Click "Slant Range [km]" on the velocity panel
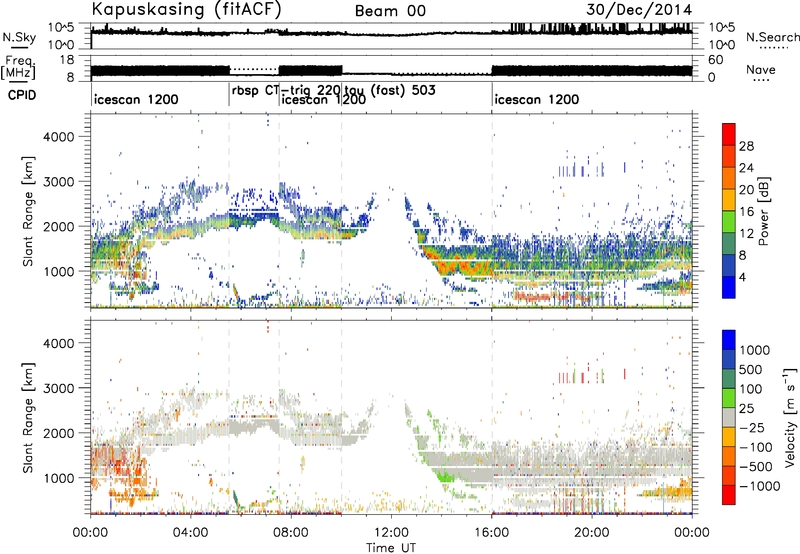This screenshot has width=800, height=554. 28,418
